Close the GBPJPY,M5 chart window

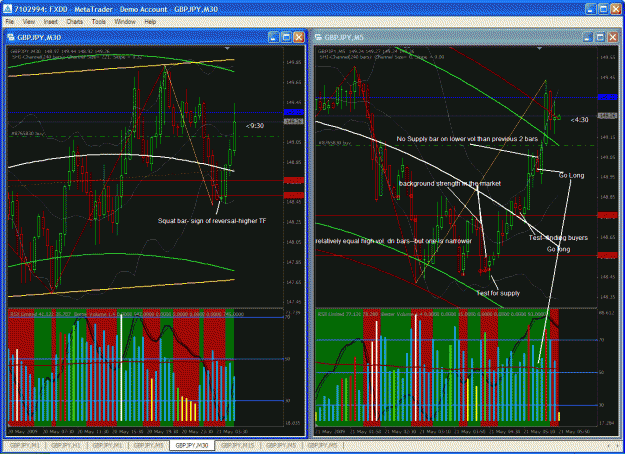[613, 37]
